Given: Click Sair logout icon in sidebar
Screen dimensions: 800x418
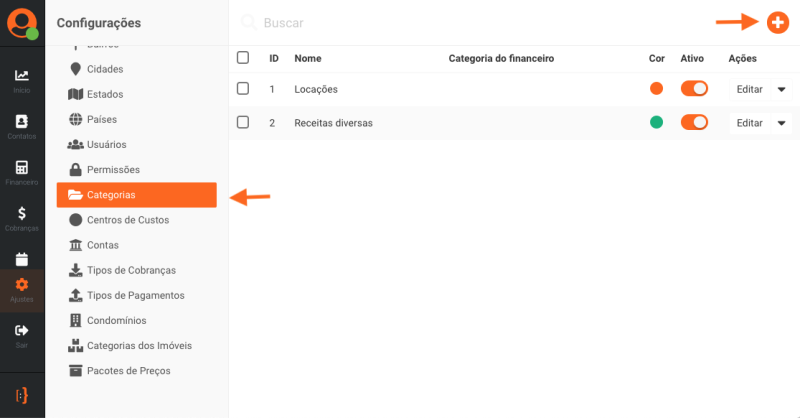Looking at the screenshot, I should tap(22, 334).
